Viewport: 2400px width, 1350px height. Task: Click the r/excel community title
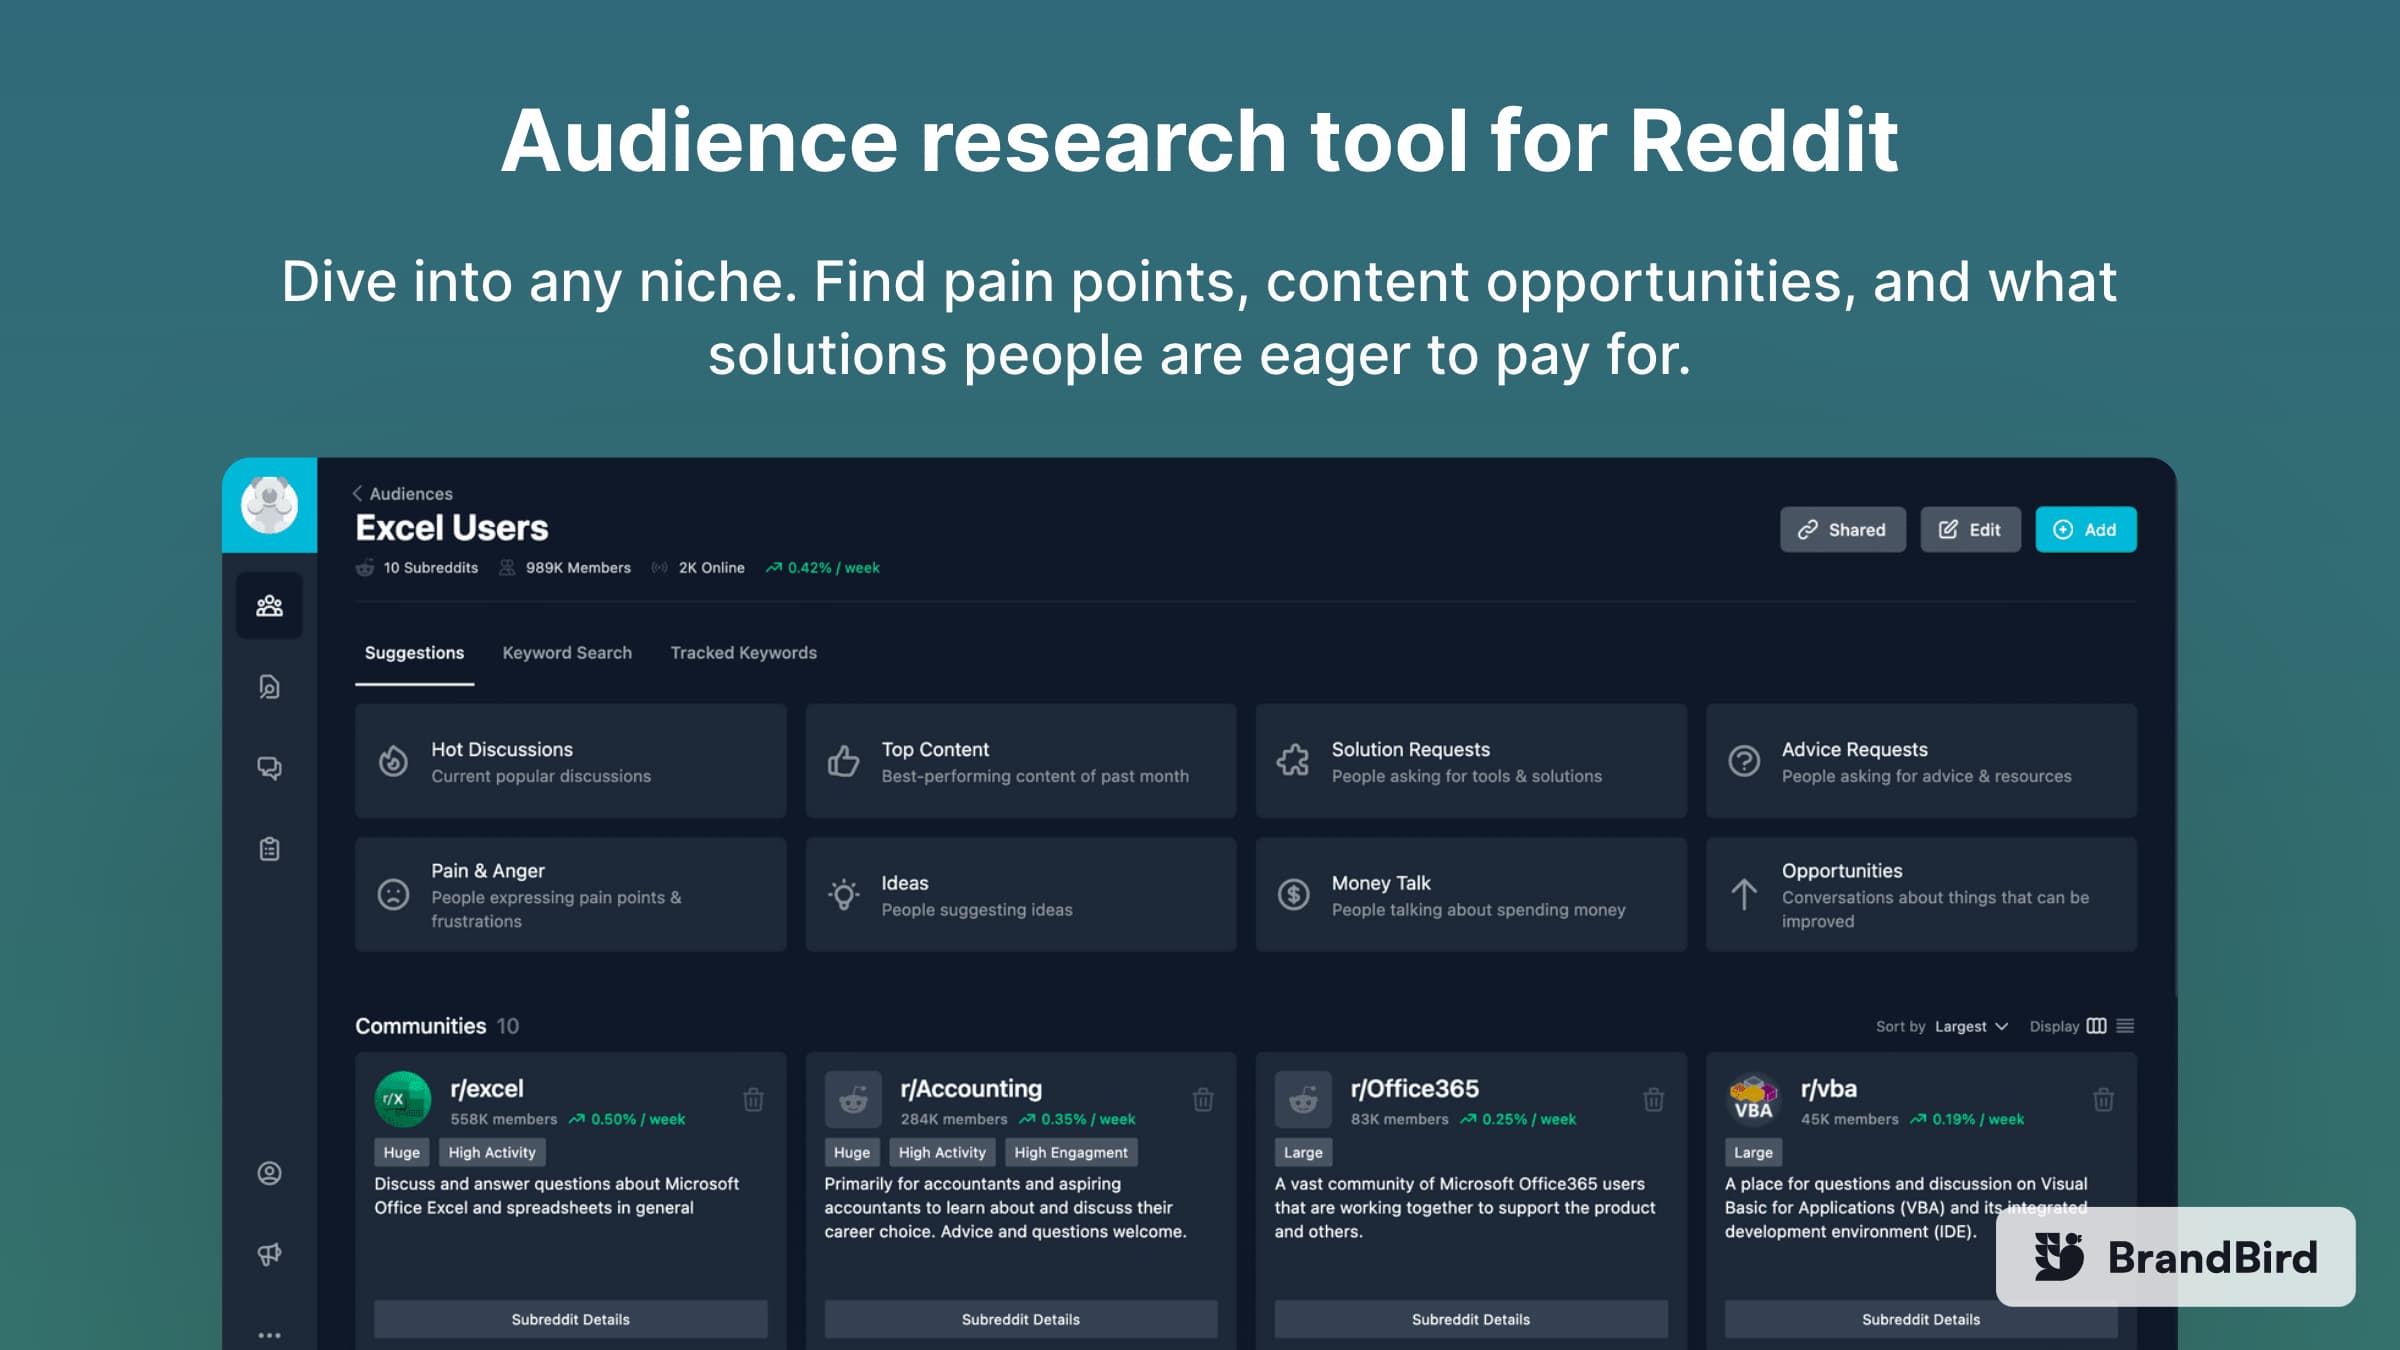click(487, 1088)
